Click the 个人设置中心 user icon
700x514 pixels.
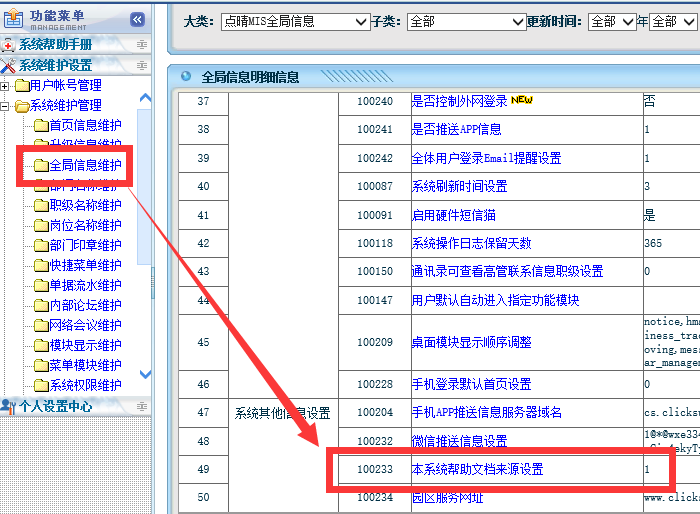9,406
